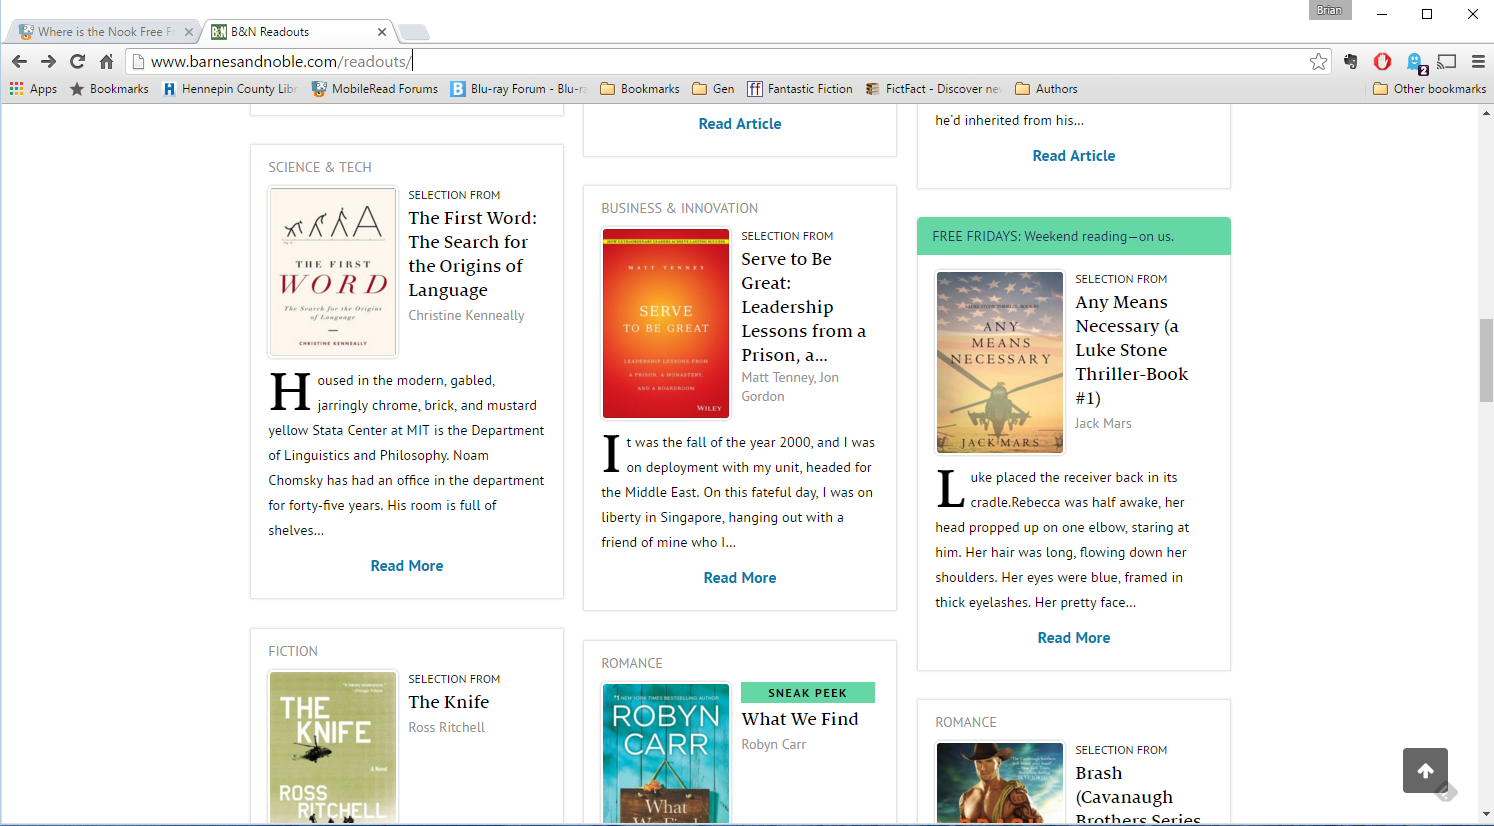This screenshot has height=826, width=1494.
Task: Open the Opera extension icon
Action: (1383, 61)
